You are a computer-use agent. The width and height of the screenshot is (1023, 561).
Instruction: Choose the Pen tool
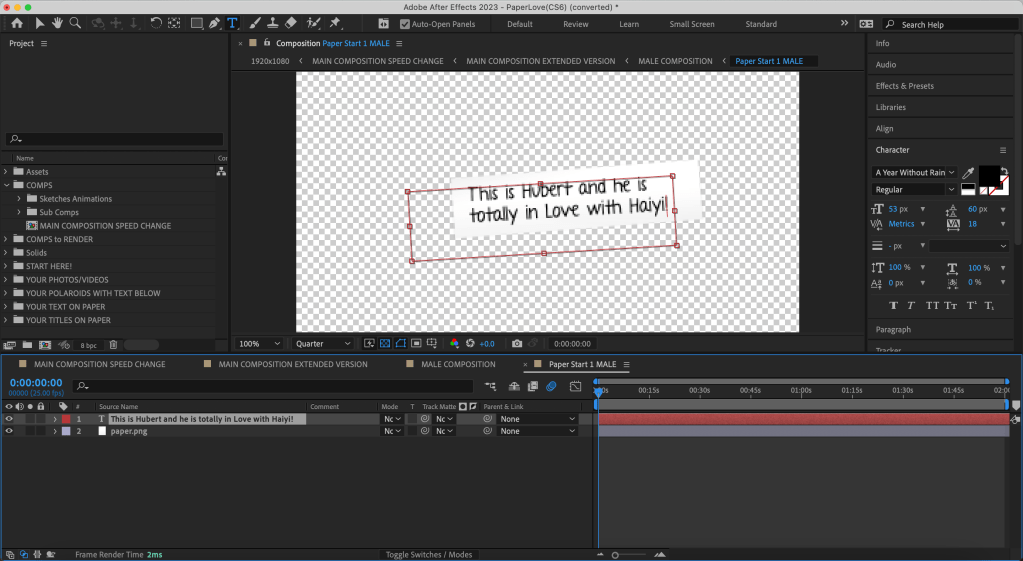pos(214,23)
